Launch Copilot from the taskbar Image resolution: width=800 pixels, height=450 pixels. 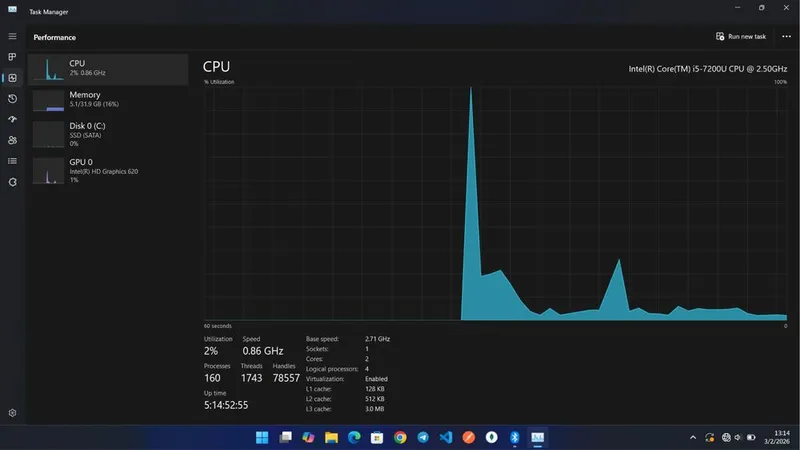click(x=308, y=437)
